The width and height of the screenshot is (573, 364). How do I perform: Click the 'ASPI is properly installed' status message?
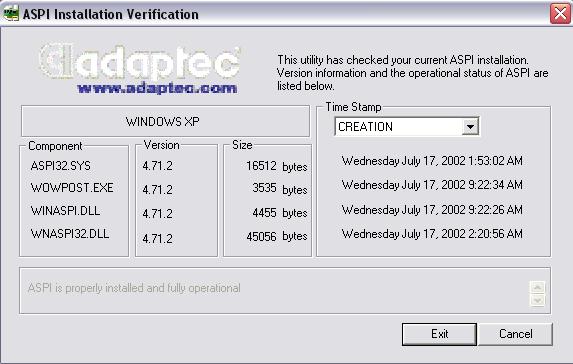(x=134, y=288)
